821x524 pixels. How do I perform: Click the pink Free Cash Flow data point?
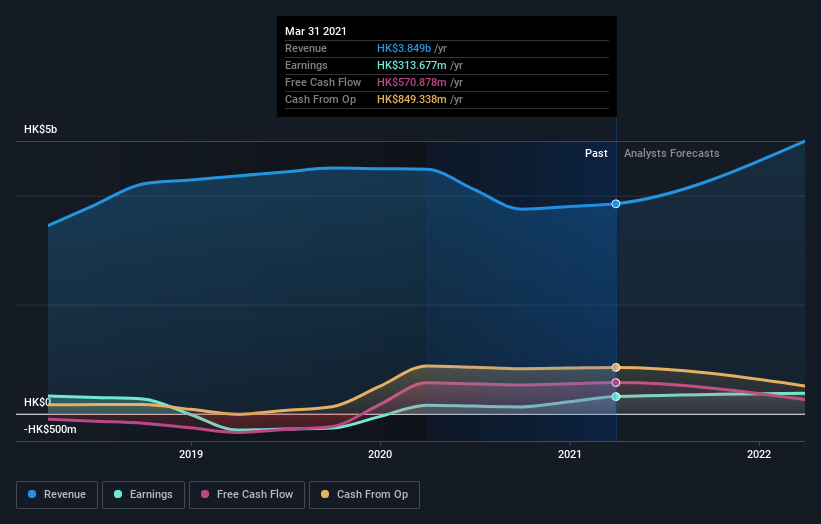616,383
